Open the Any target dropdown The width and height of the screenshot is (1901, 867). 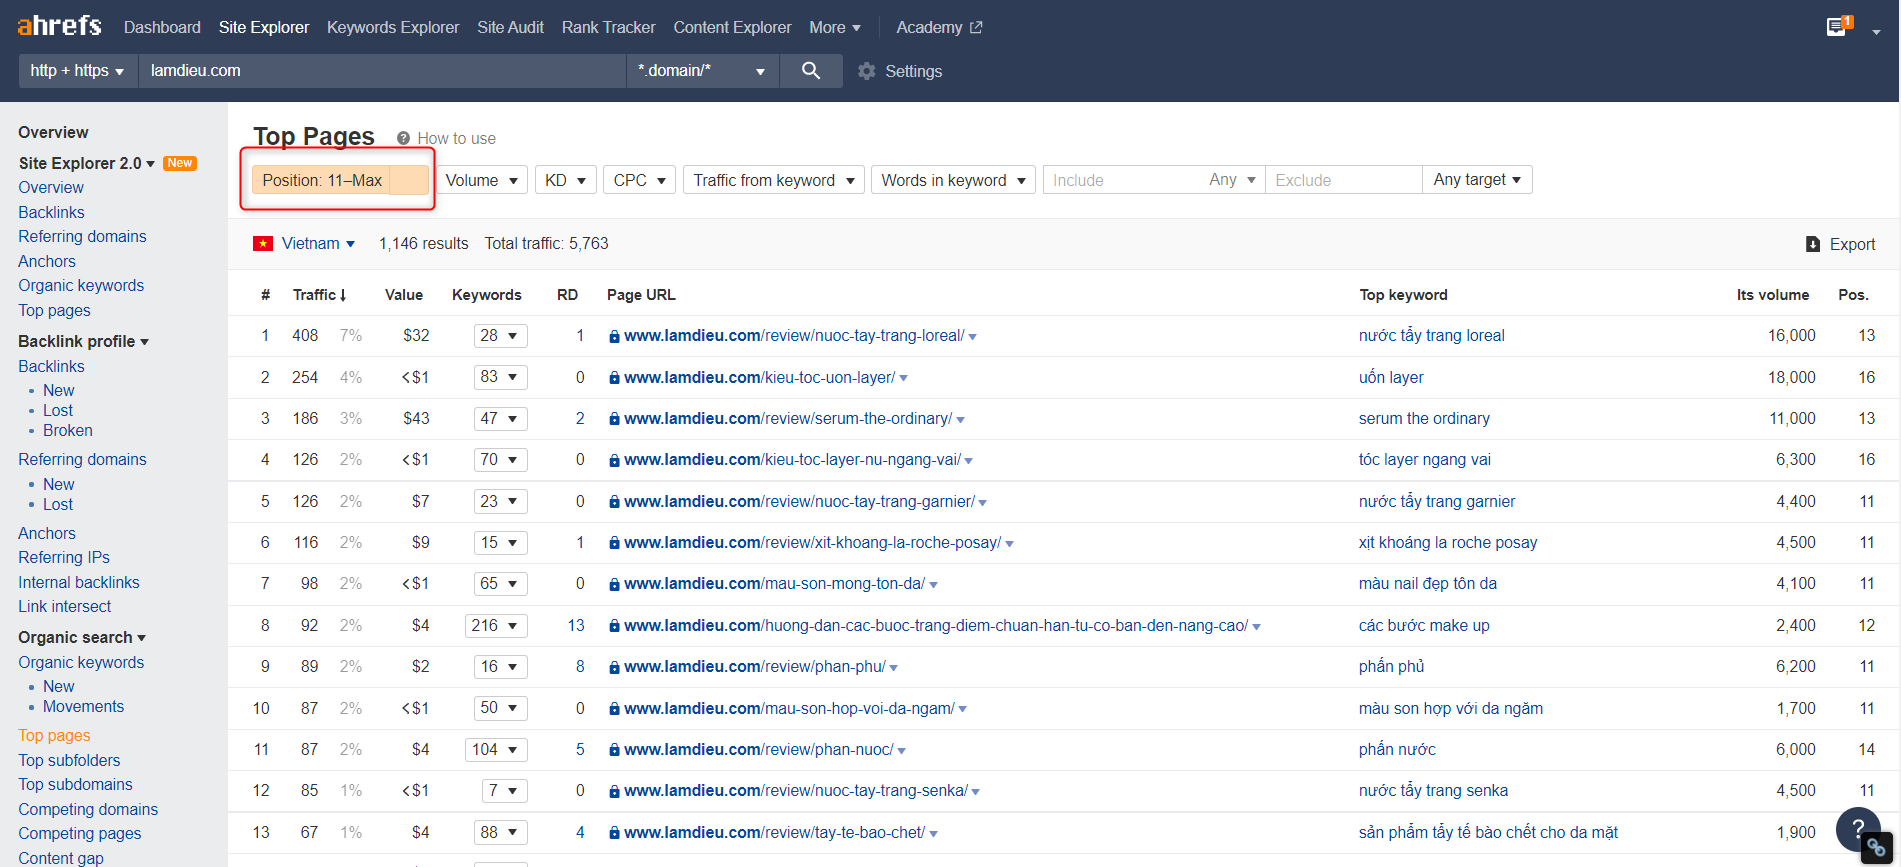1477,180
